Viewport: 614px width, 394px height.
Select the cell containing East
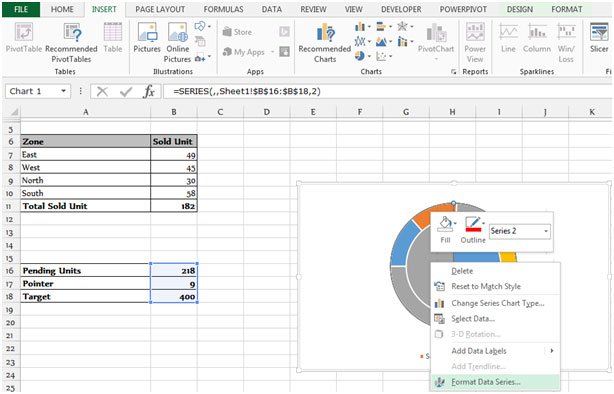(x=85, y=155)
